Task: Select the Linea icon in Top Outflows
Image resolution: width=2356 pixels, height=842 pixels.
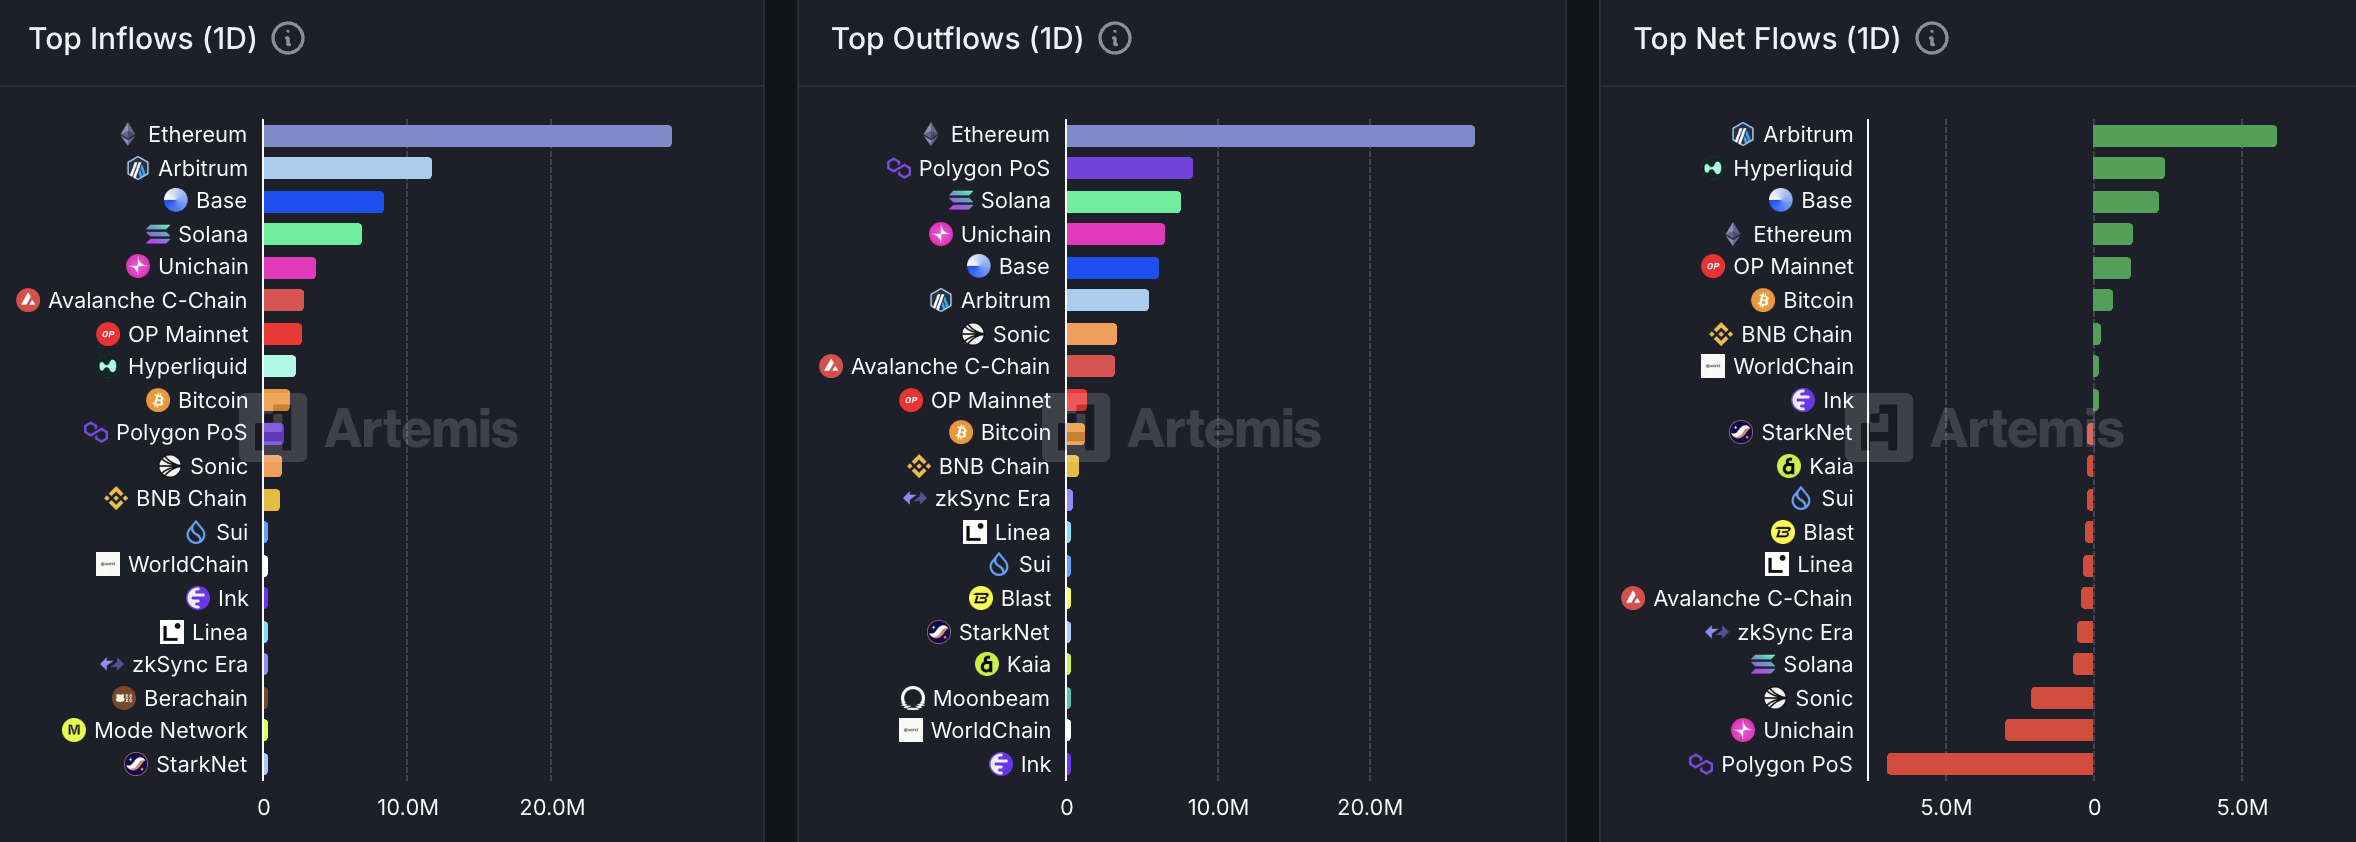Action: click(x=975, y=532)
